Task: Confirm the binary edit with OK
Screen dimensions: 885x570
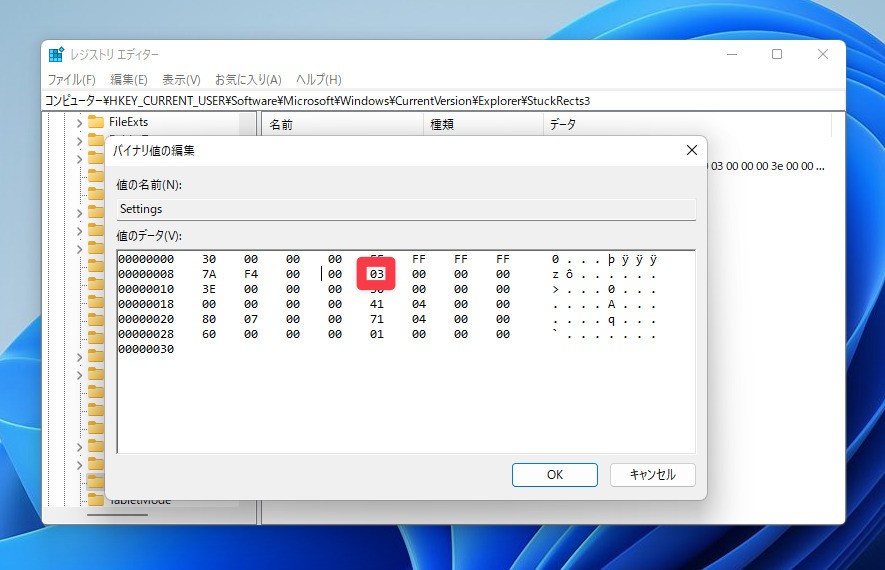Action: (x=555, y=475)
